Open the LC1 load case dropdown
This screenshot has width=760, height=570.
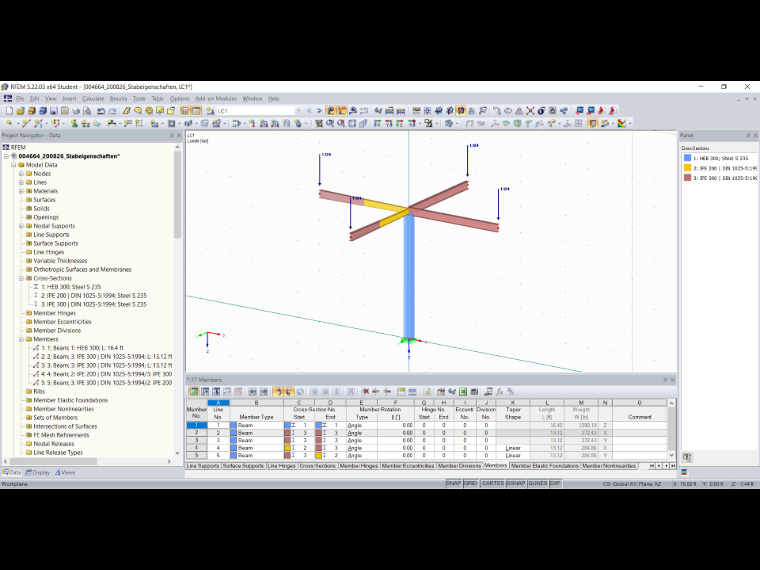pyautogui.click(x=299, y=111)
